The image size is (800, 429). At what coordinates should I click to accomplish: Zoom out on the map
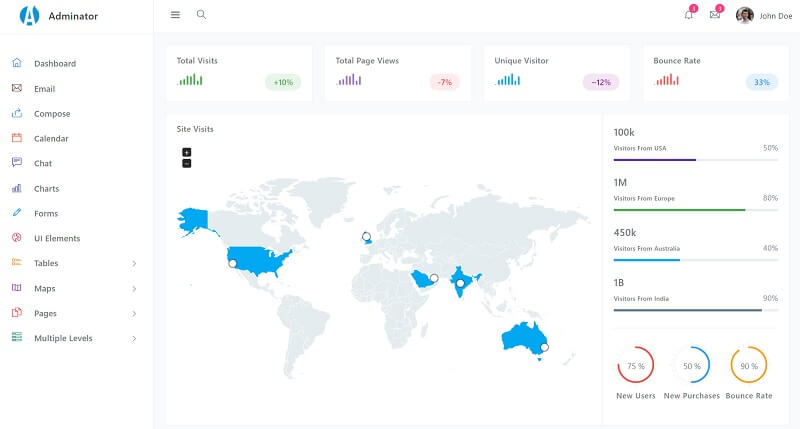click(x=186, y=163)
